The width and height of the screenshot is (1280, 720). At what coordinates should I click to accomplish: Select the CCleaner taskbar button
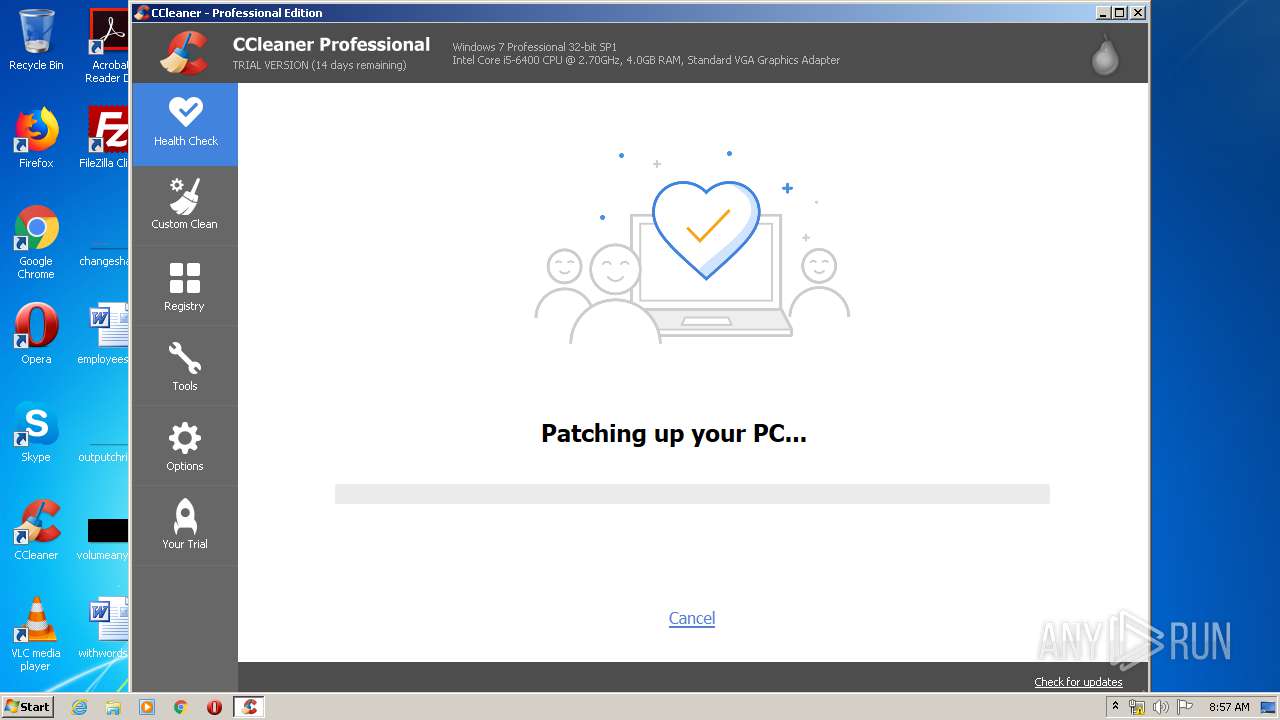tap(249, 707)
